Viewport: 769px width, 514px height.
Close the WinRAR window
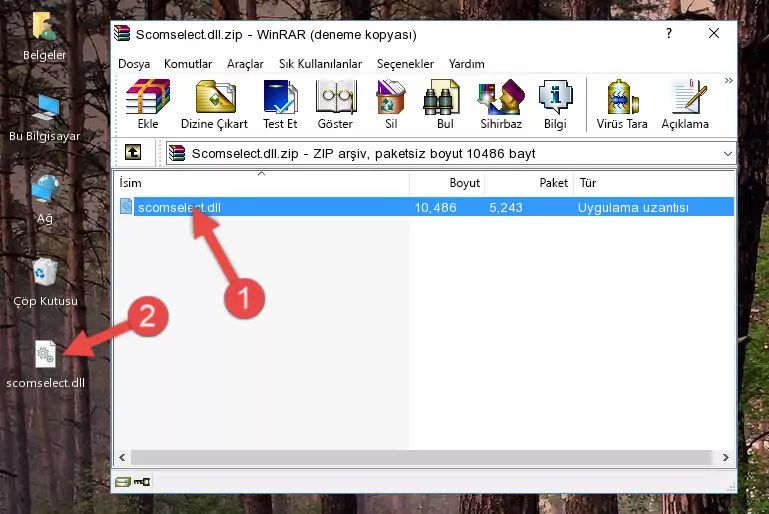tap(714, 33)
